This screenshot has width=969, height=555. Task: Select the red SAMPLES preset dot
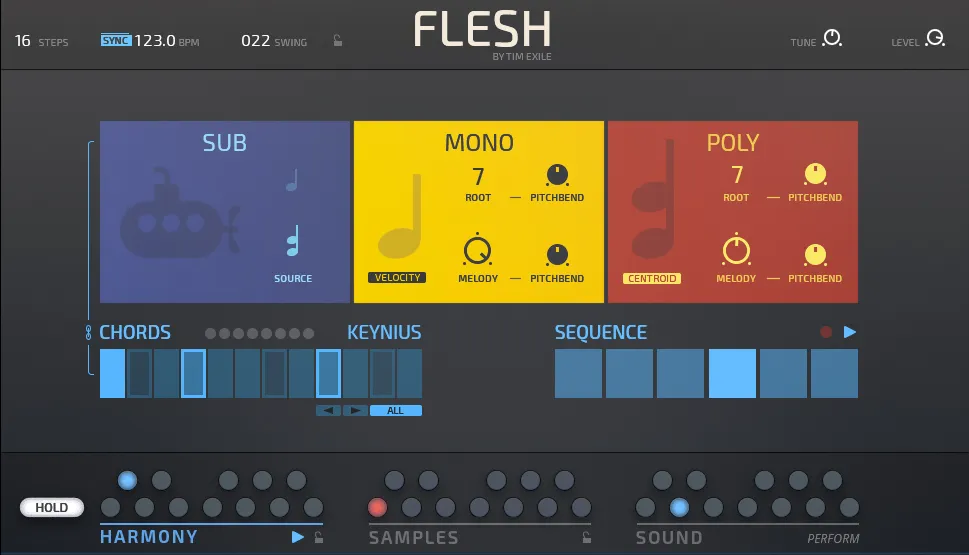click(x=377, y=507)
